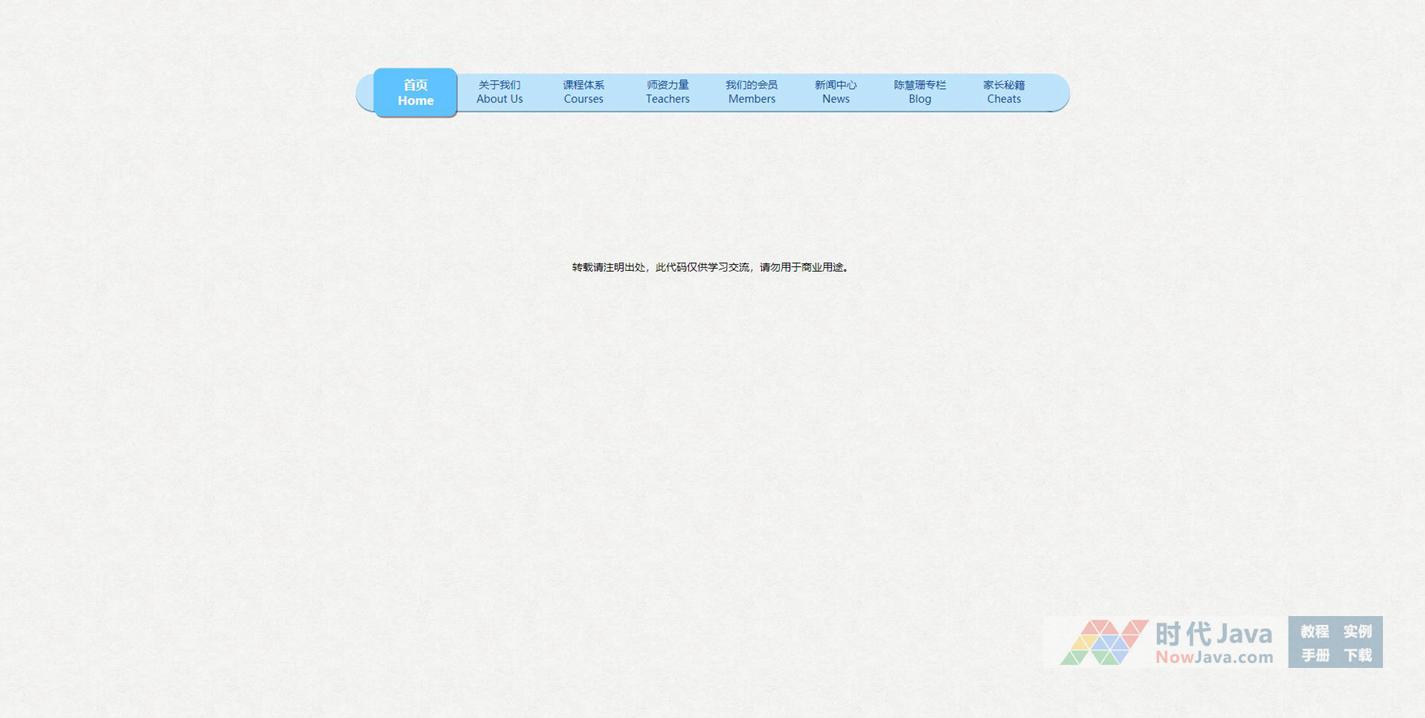Click the 教程 tutorial link in watermark
Image resolution: width=1425 pixels, height=718 pixels.
[x=1314, y=631]
